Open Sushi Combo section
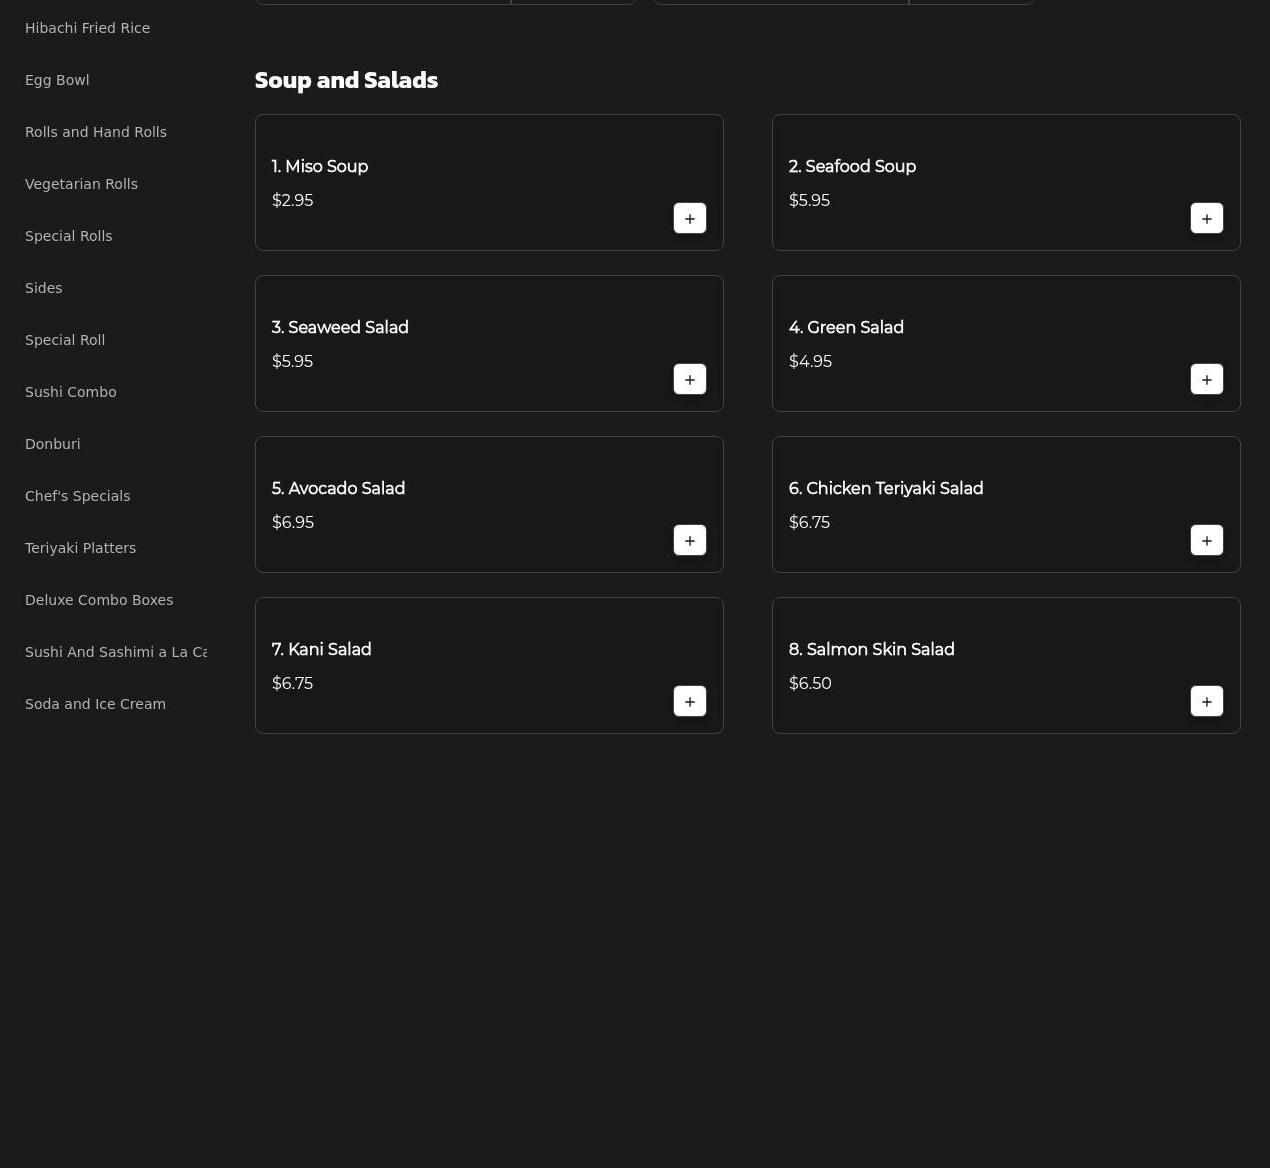The height and width of the screenshot is (1168, 1270). 70,392
